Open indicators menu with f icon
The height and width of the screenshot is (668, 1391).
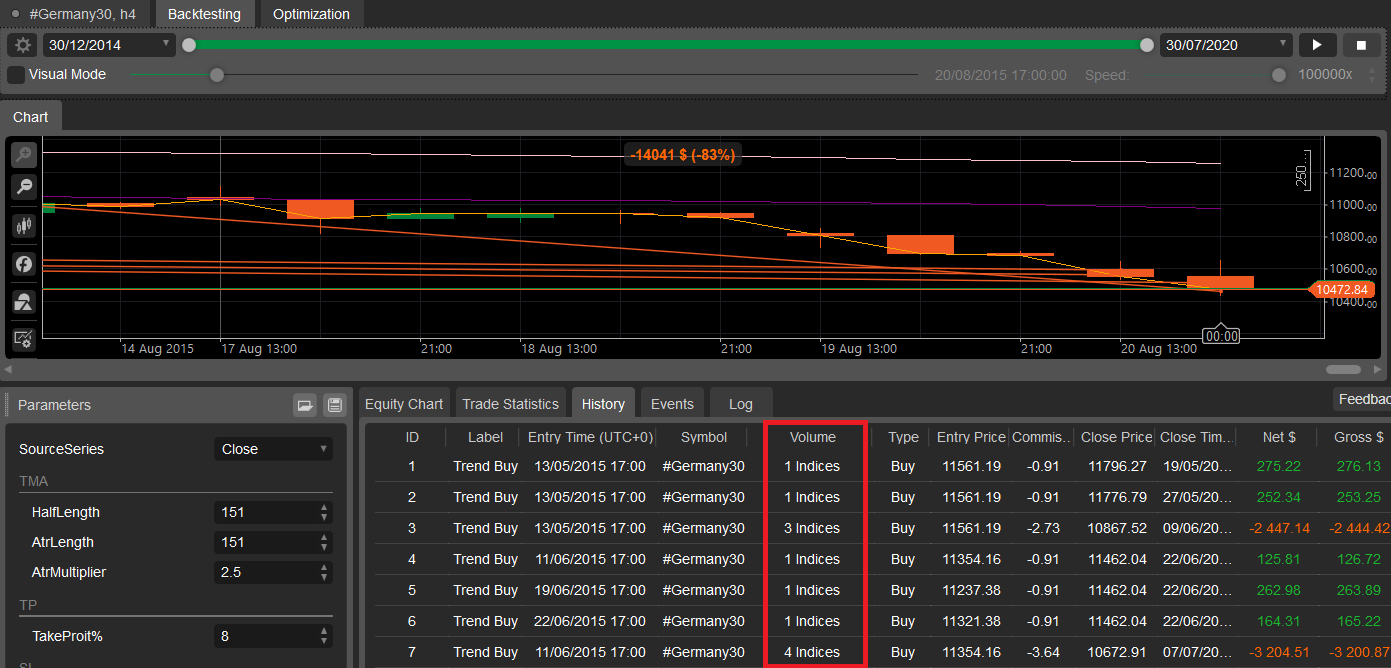tap(24, 264)
